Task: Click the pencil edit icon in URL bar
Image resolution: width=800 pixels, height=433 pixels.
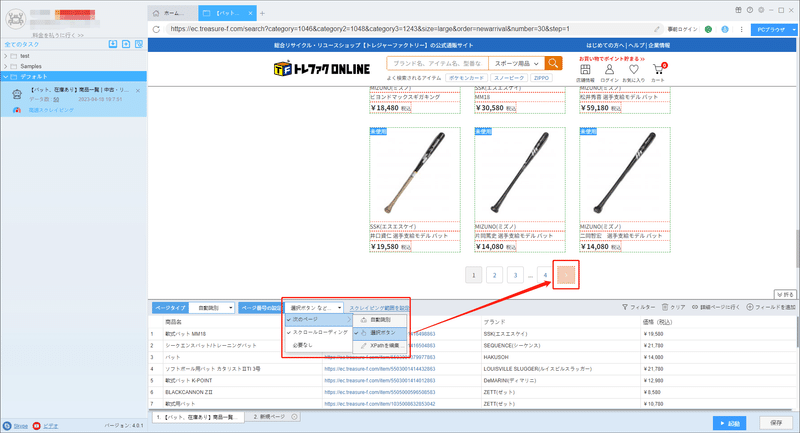Action: point(657,29)
